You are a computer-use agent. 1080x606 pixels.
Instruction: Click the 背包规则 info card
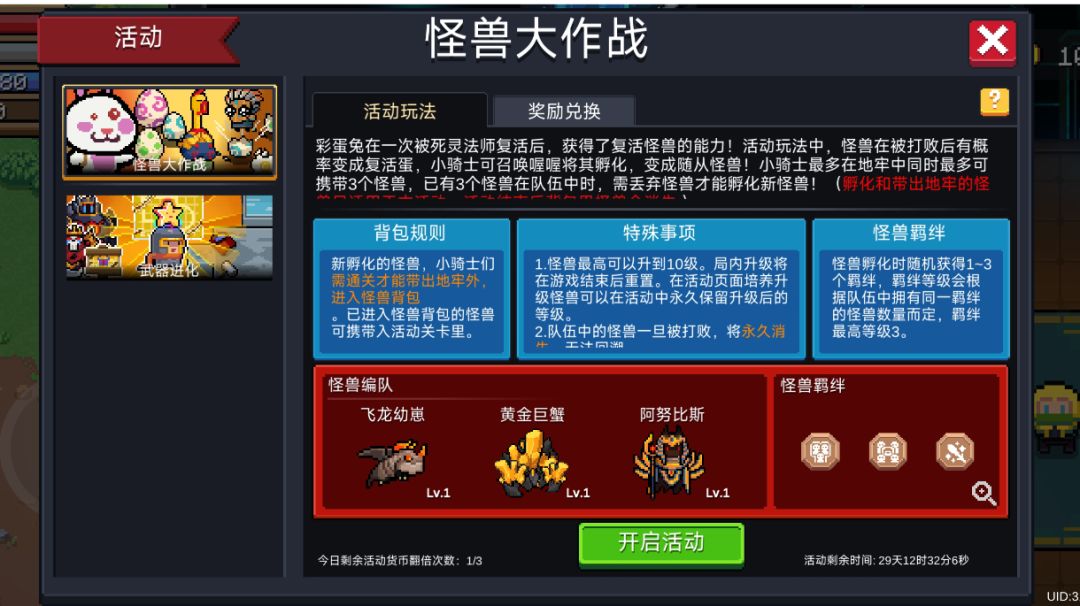pos(412,289)
